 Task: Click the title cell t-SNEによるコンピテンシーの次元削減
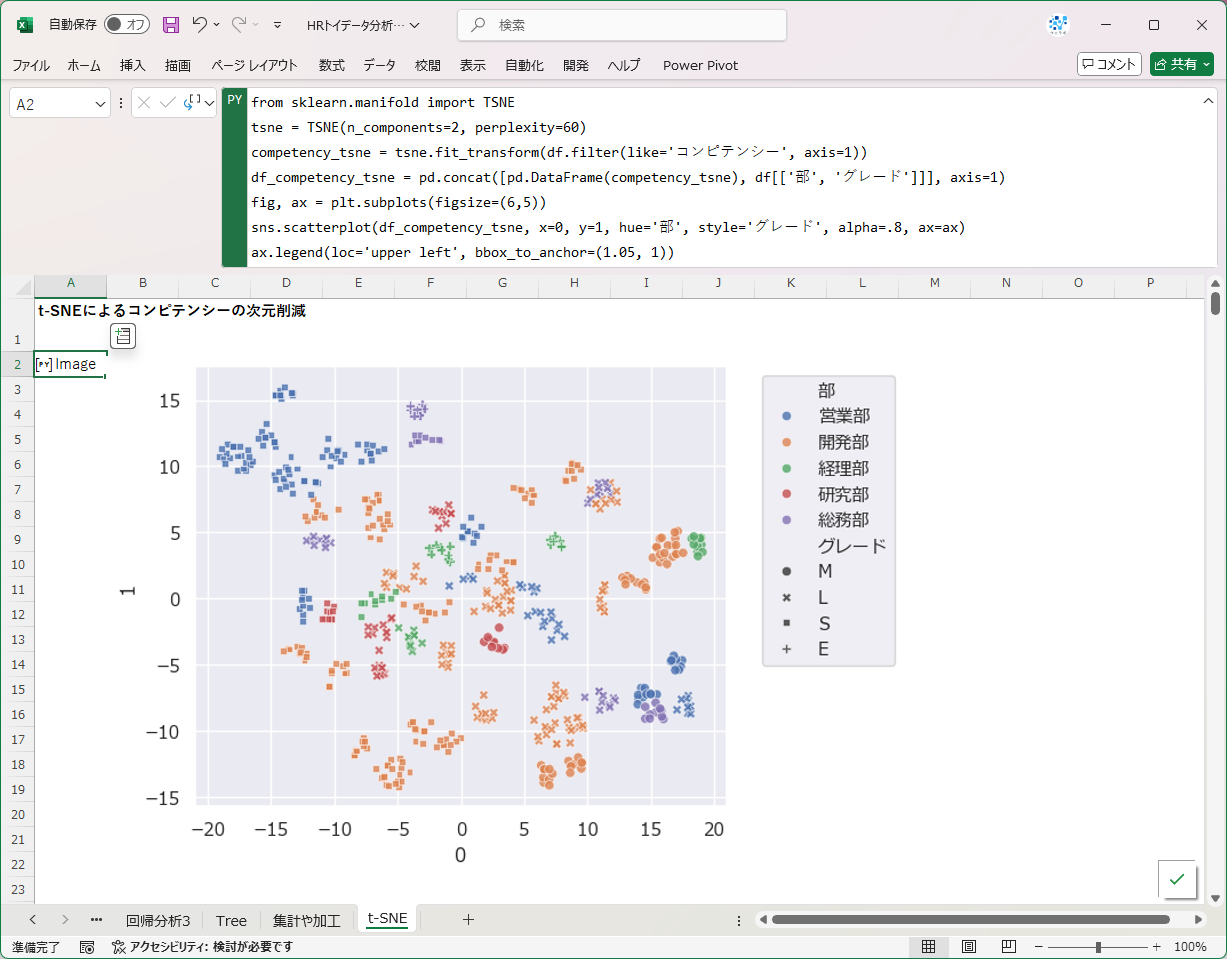click(x=171, y=310)
